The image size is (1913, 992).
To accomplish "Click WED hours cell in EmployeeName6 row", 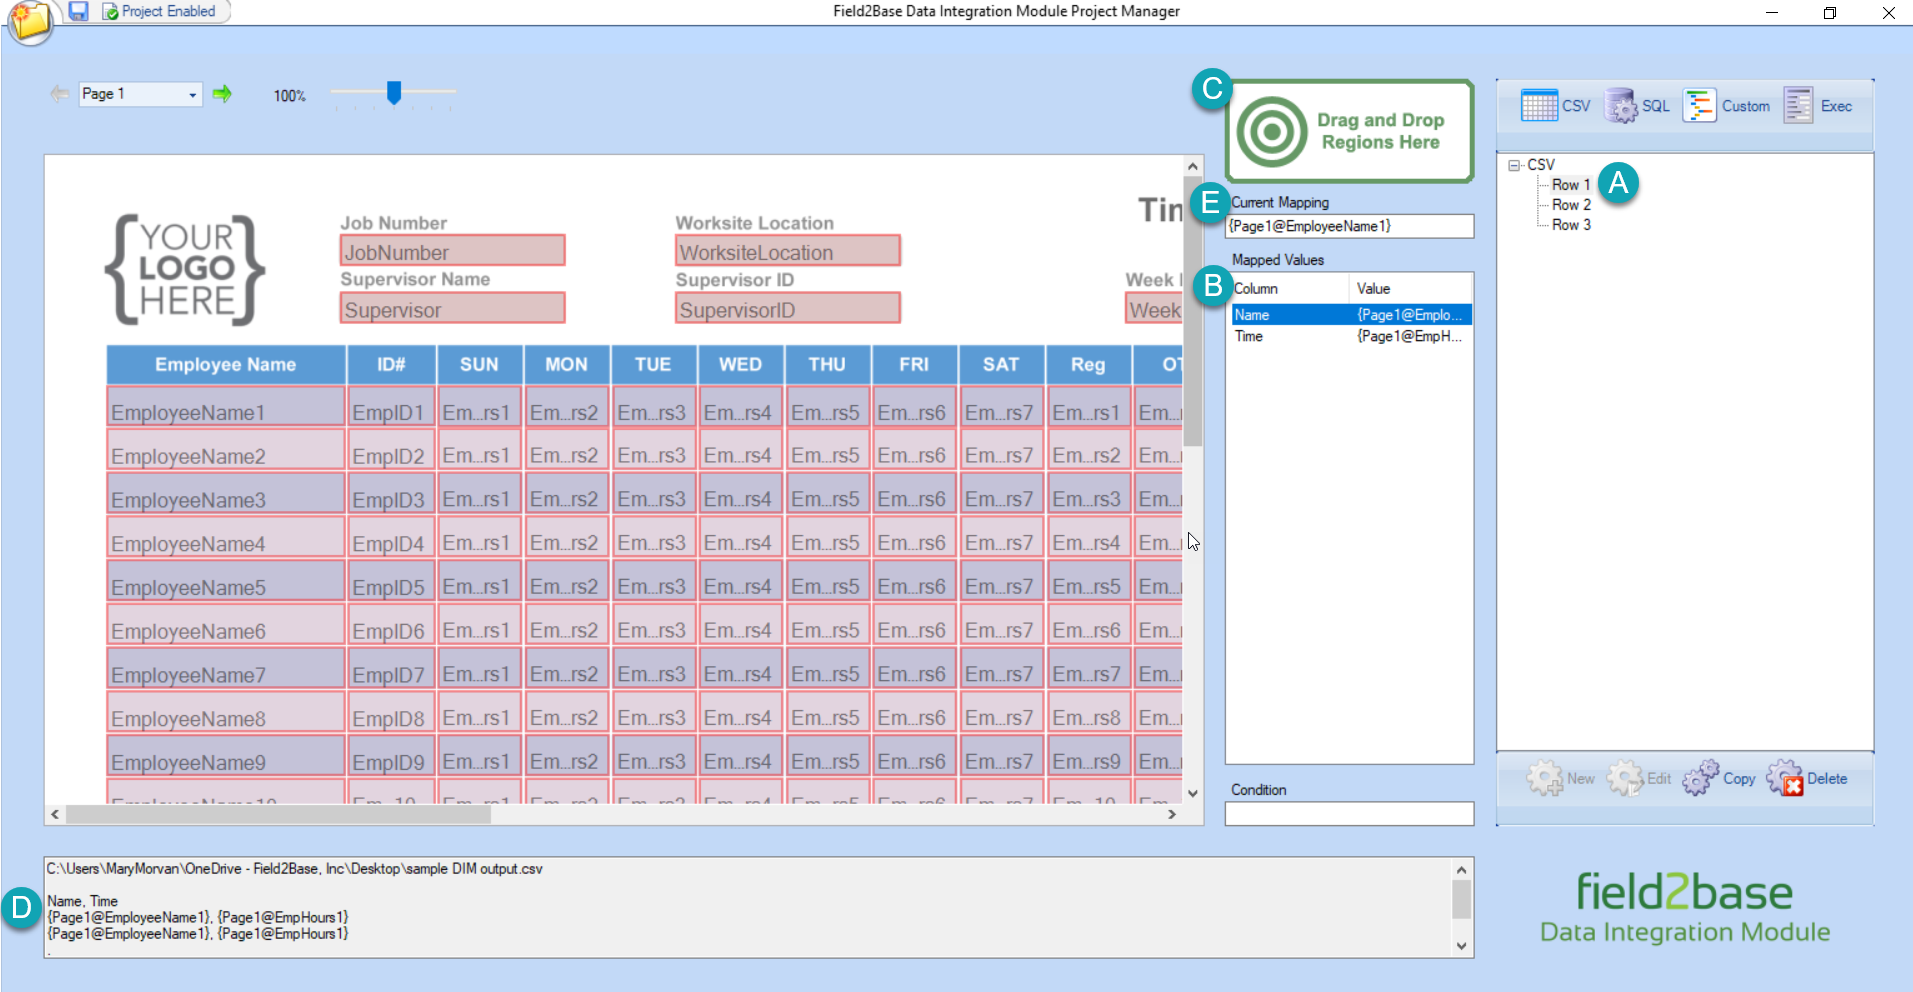I will pyautogui.click(x=740, y=626).
